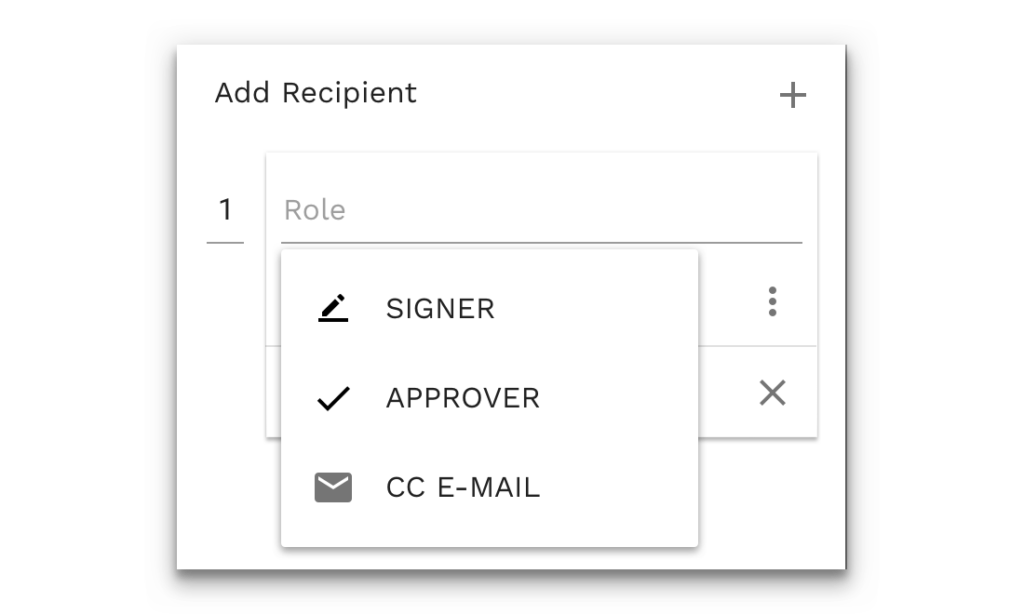
Task: Click the CC E-MAIL text label
Action: coord(462,488)
